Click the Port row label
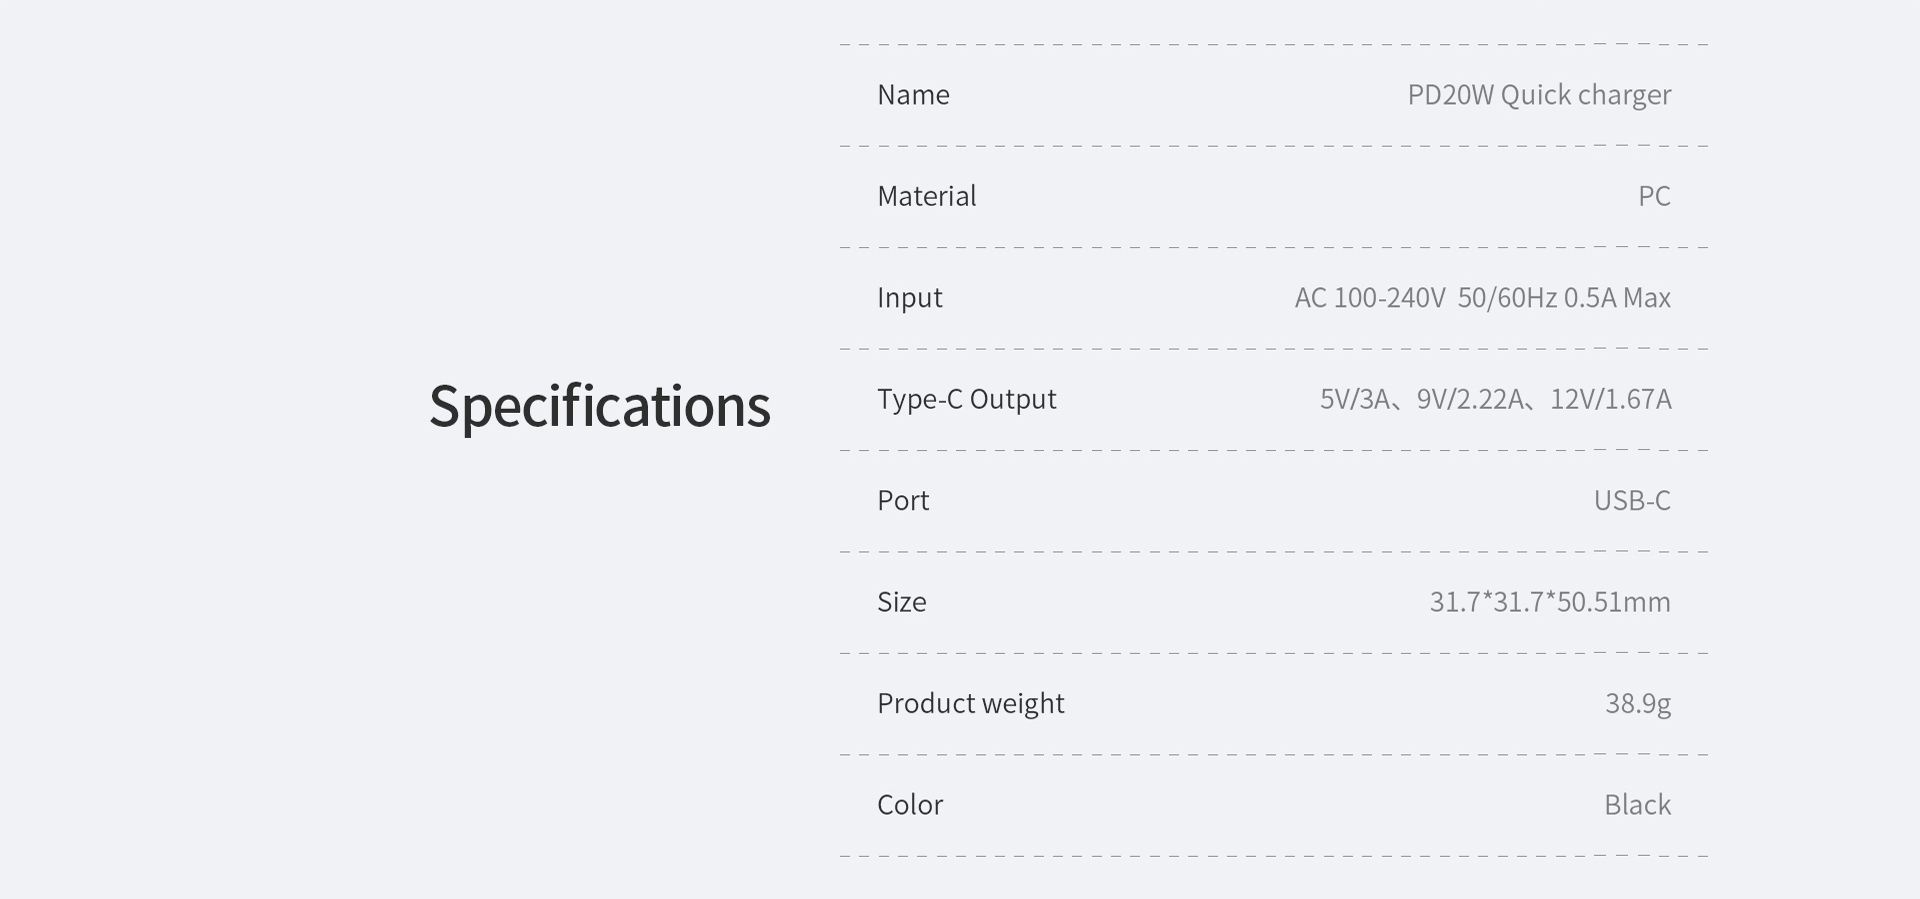 pos(902,501)
